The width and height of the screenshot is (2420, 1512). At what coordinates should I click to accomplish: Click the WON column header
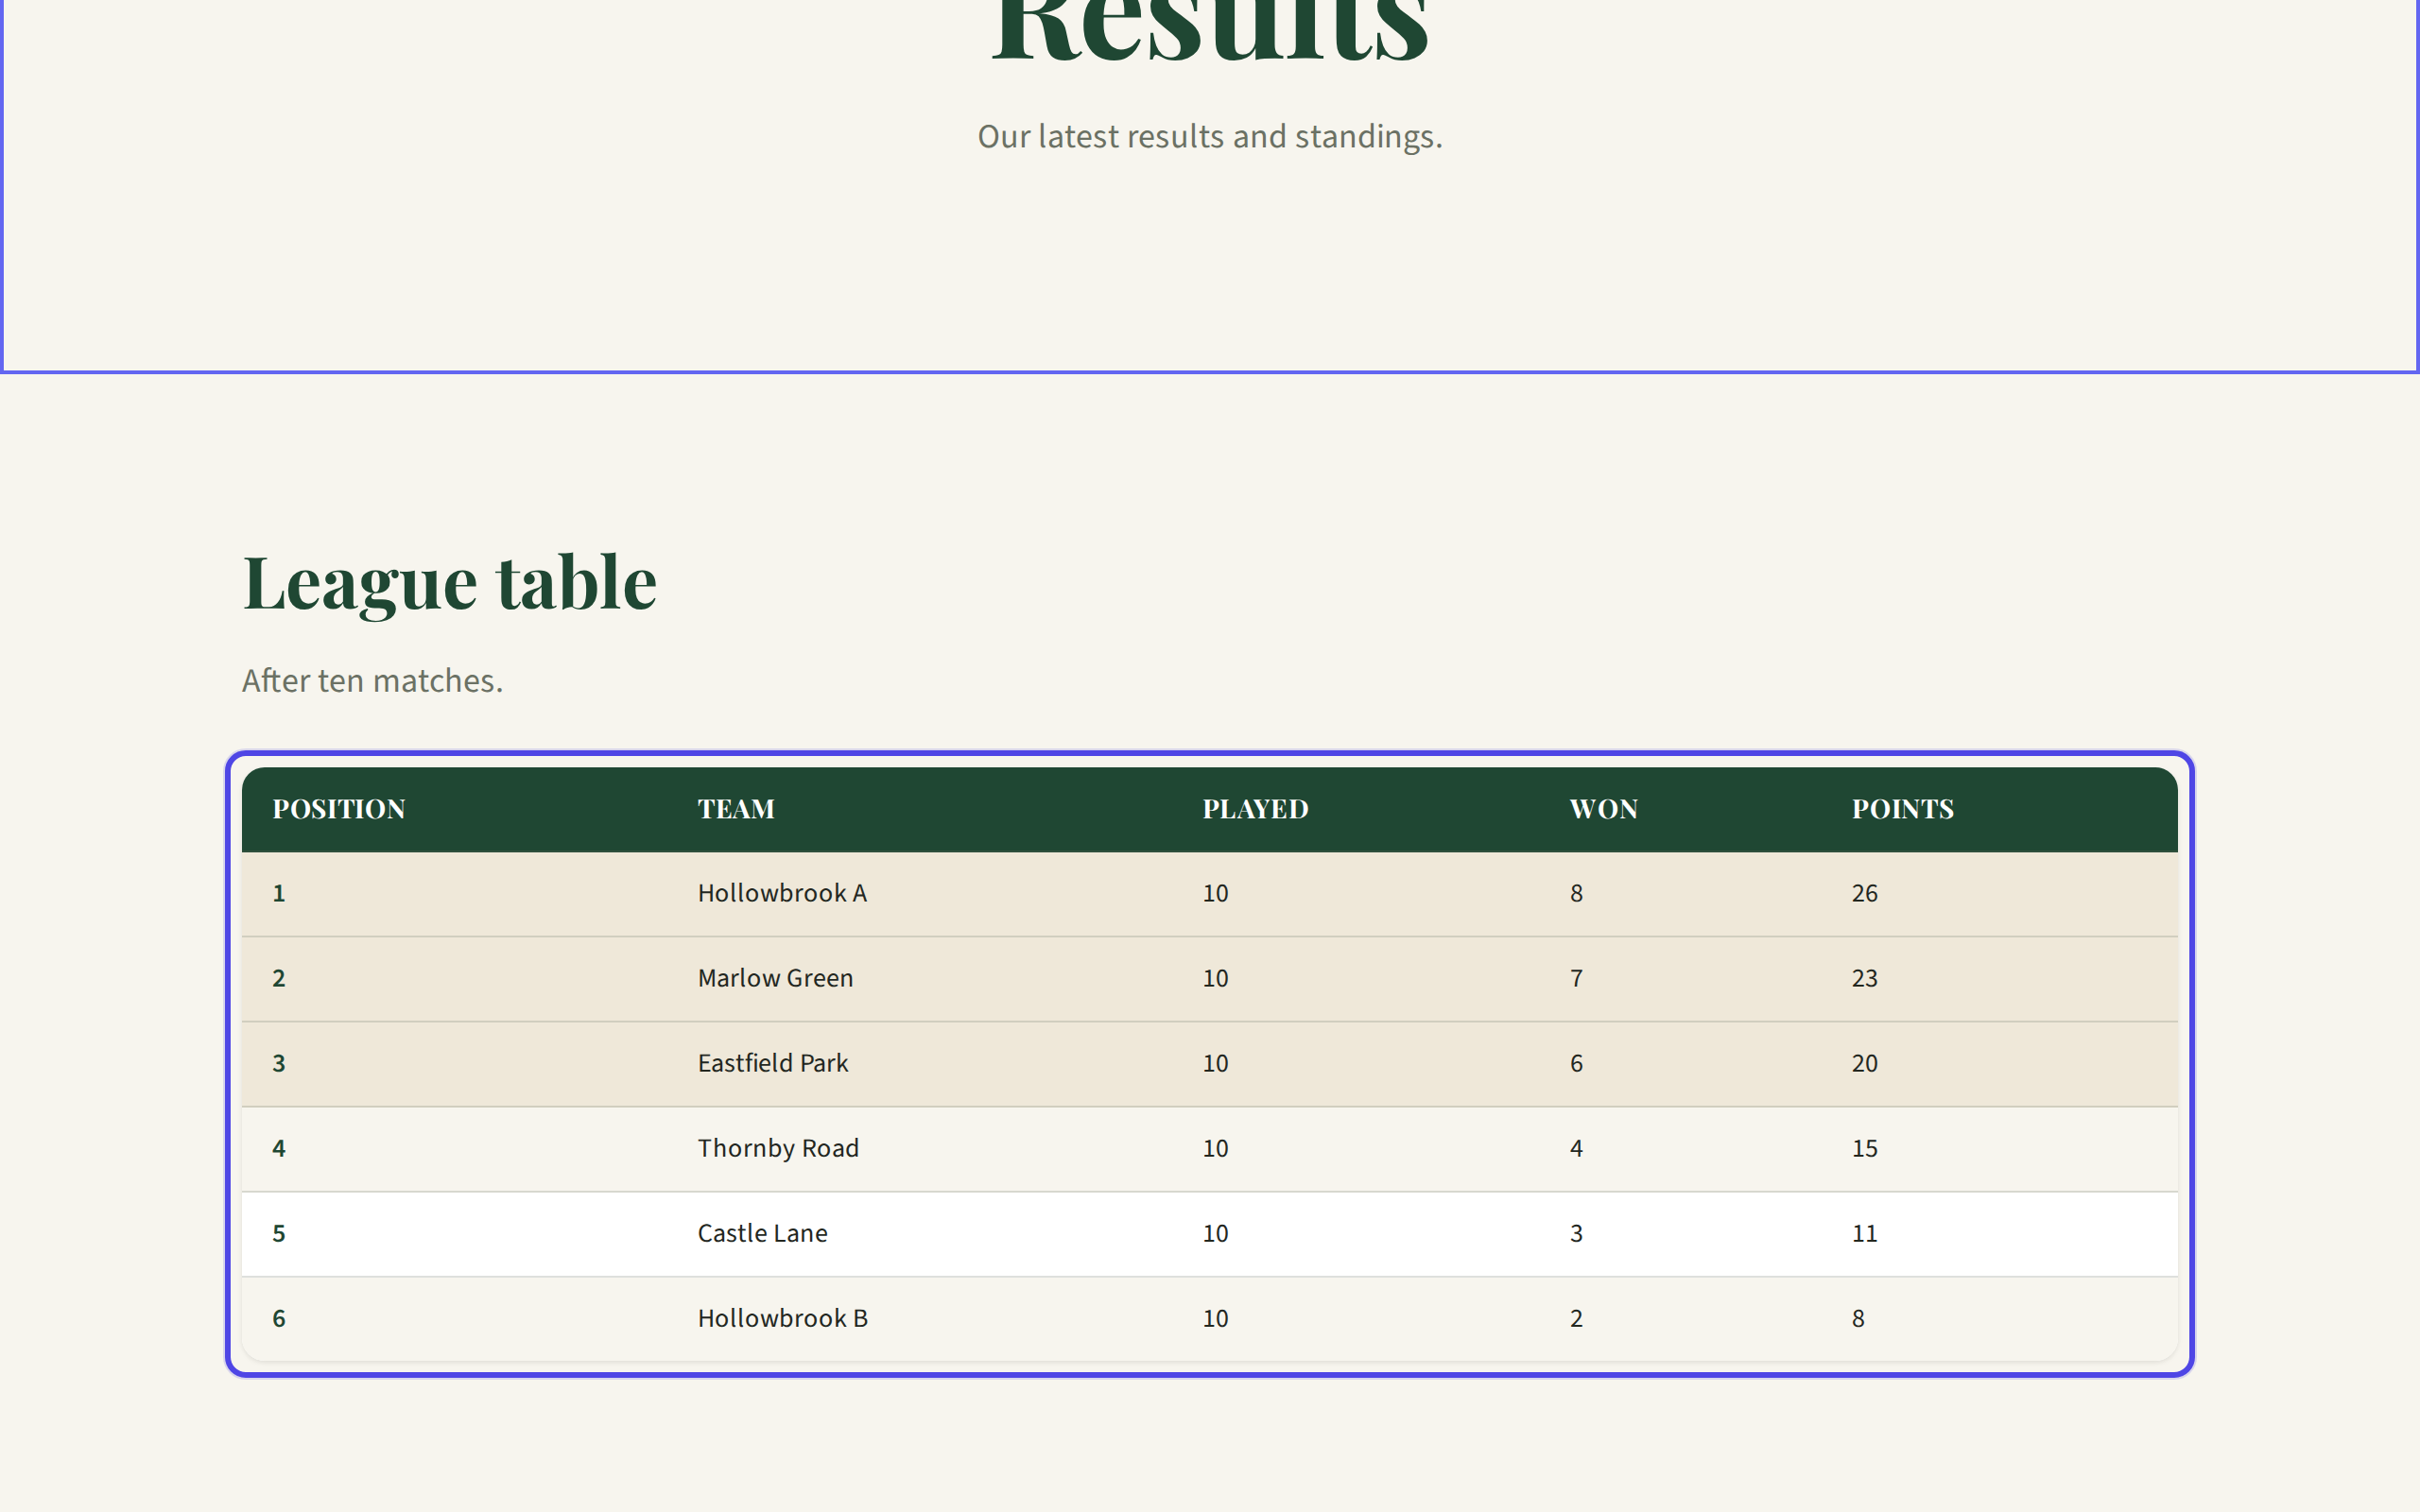(x=1603, y=809)
